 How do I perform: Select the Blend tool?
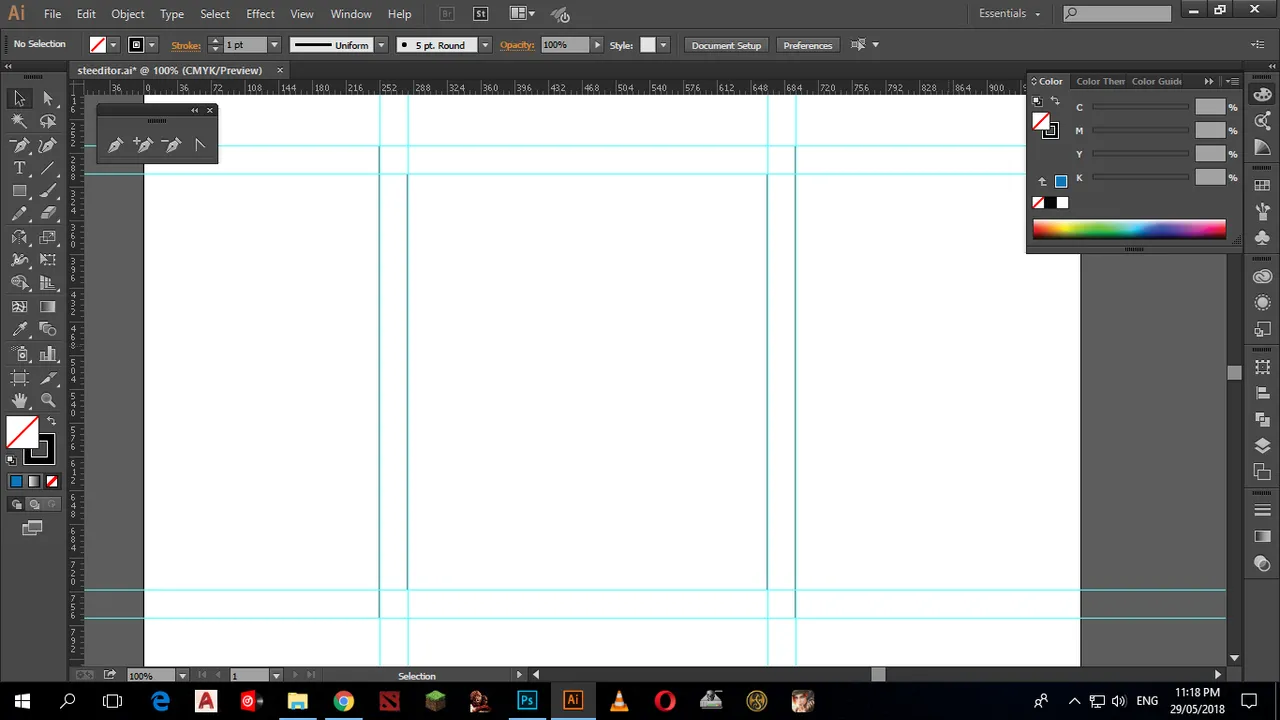point(47,330)
